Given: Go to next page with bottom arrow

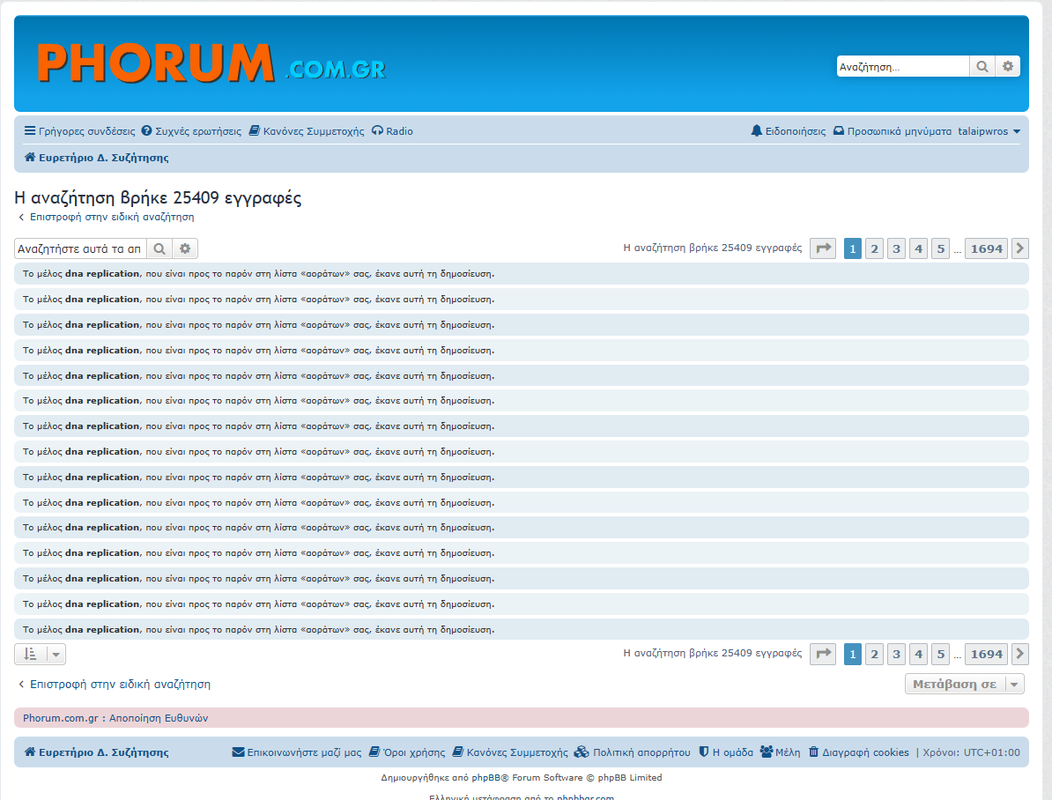Looking at the screenshot, I should click(x=1020, y=654).
